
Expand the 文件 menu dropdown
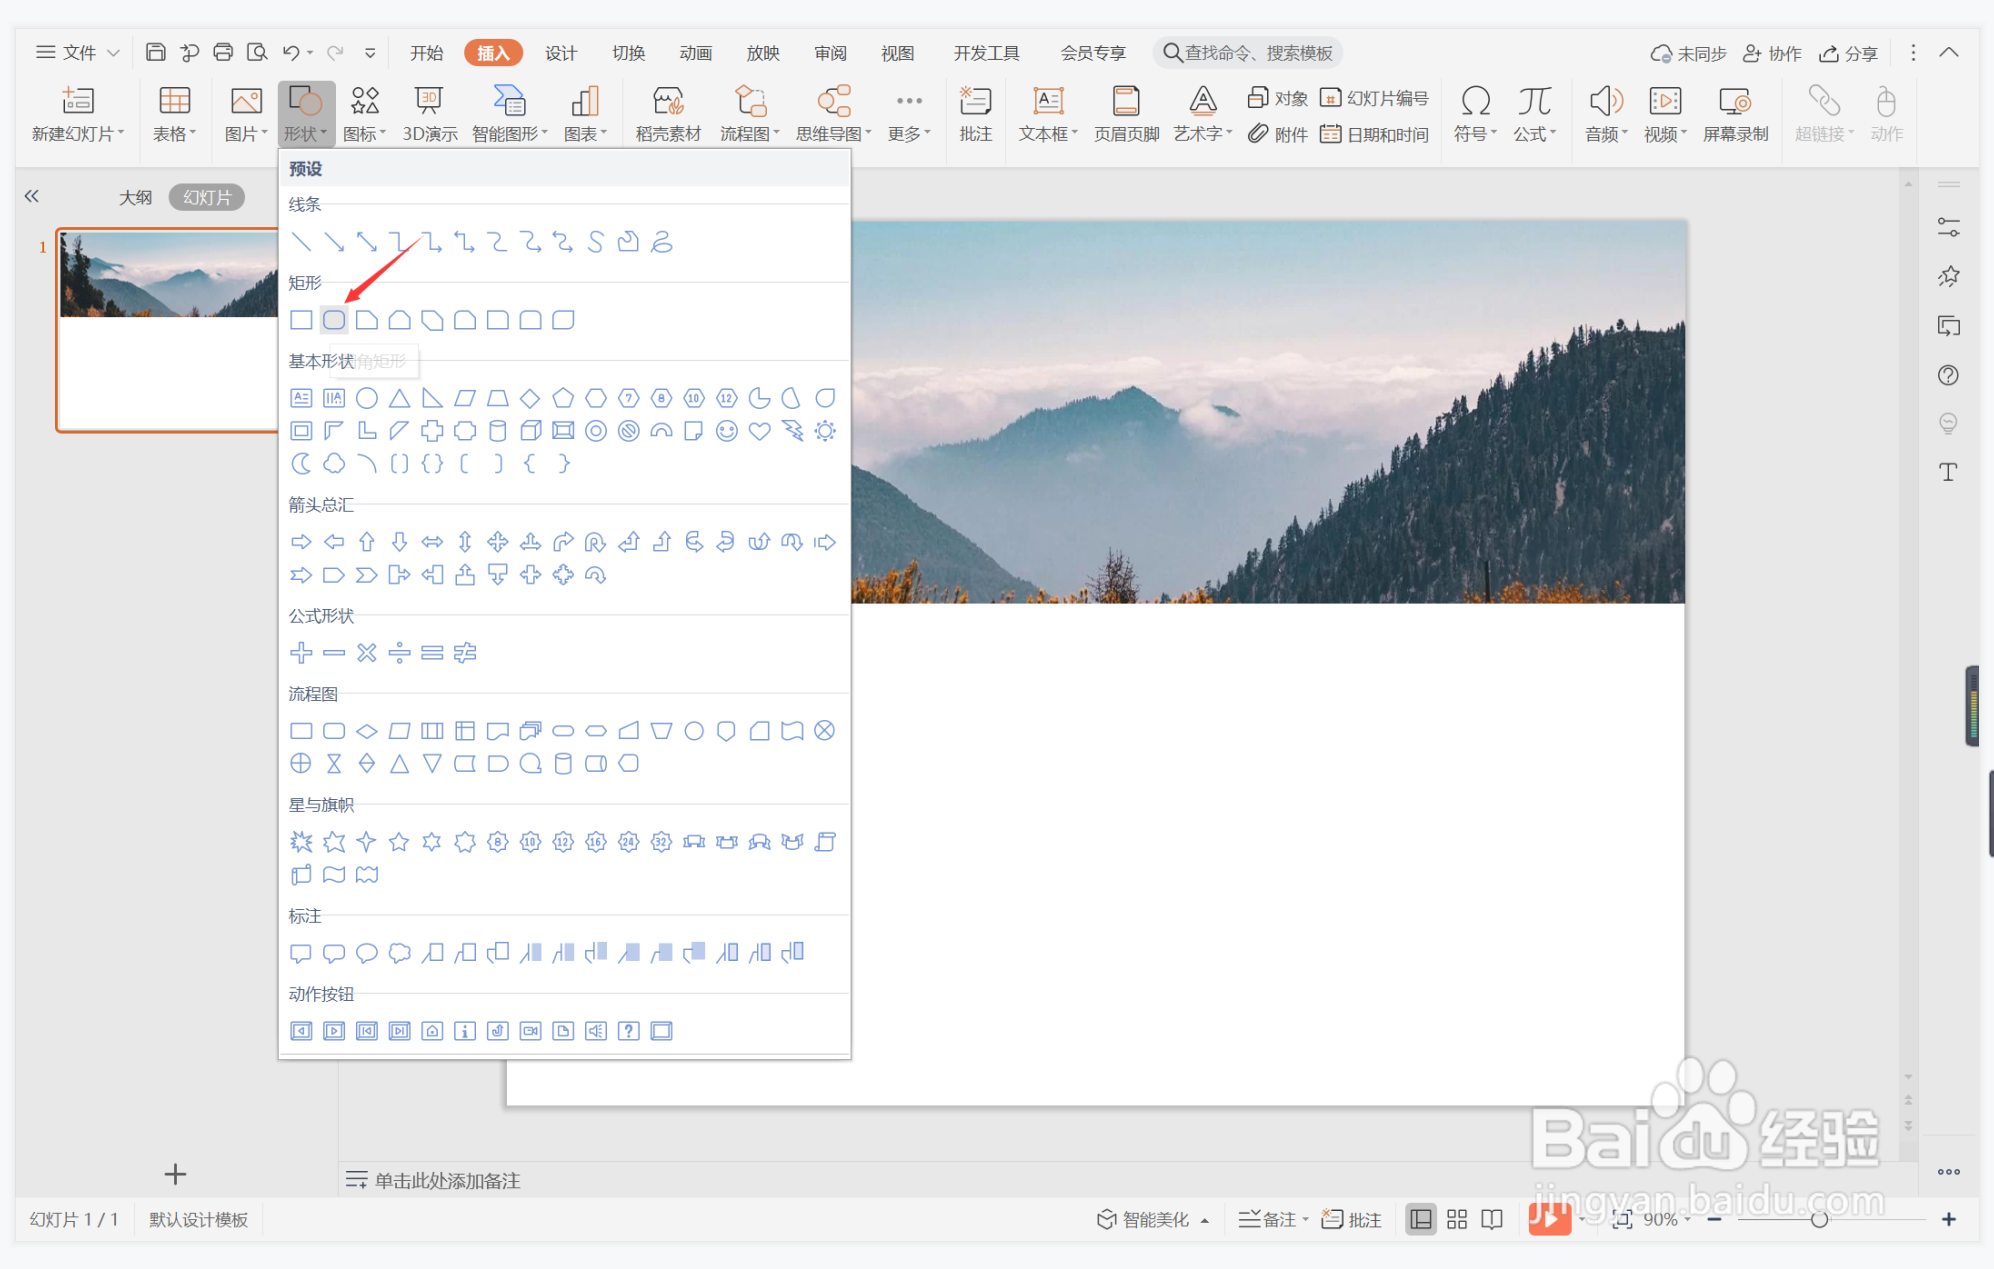pos(78,52)
